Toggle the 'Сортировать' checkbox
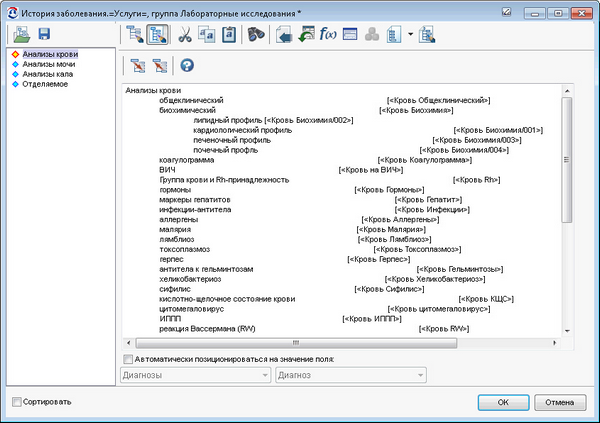The height and width of the screenshot is (423, 600). (16, 402)
